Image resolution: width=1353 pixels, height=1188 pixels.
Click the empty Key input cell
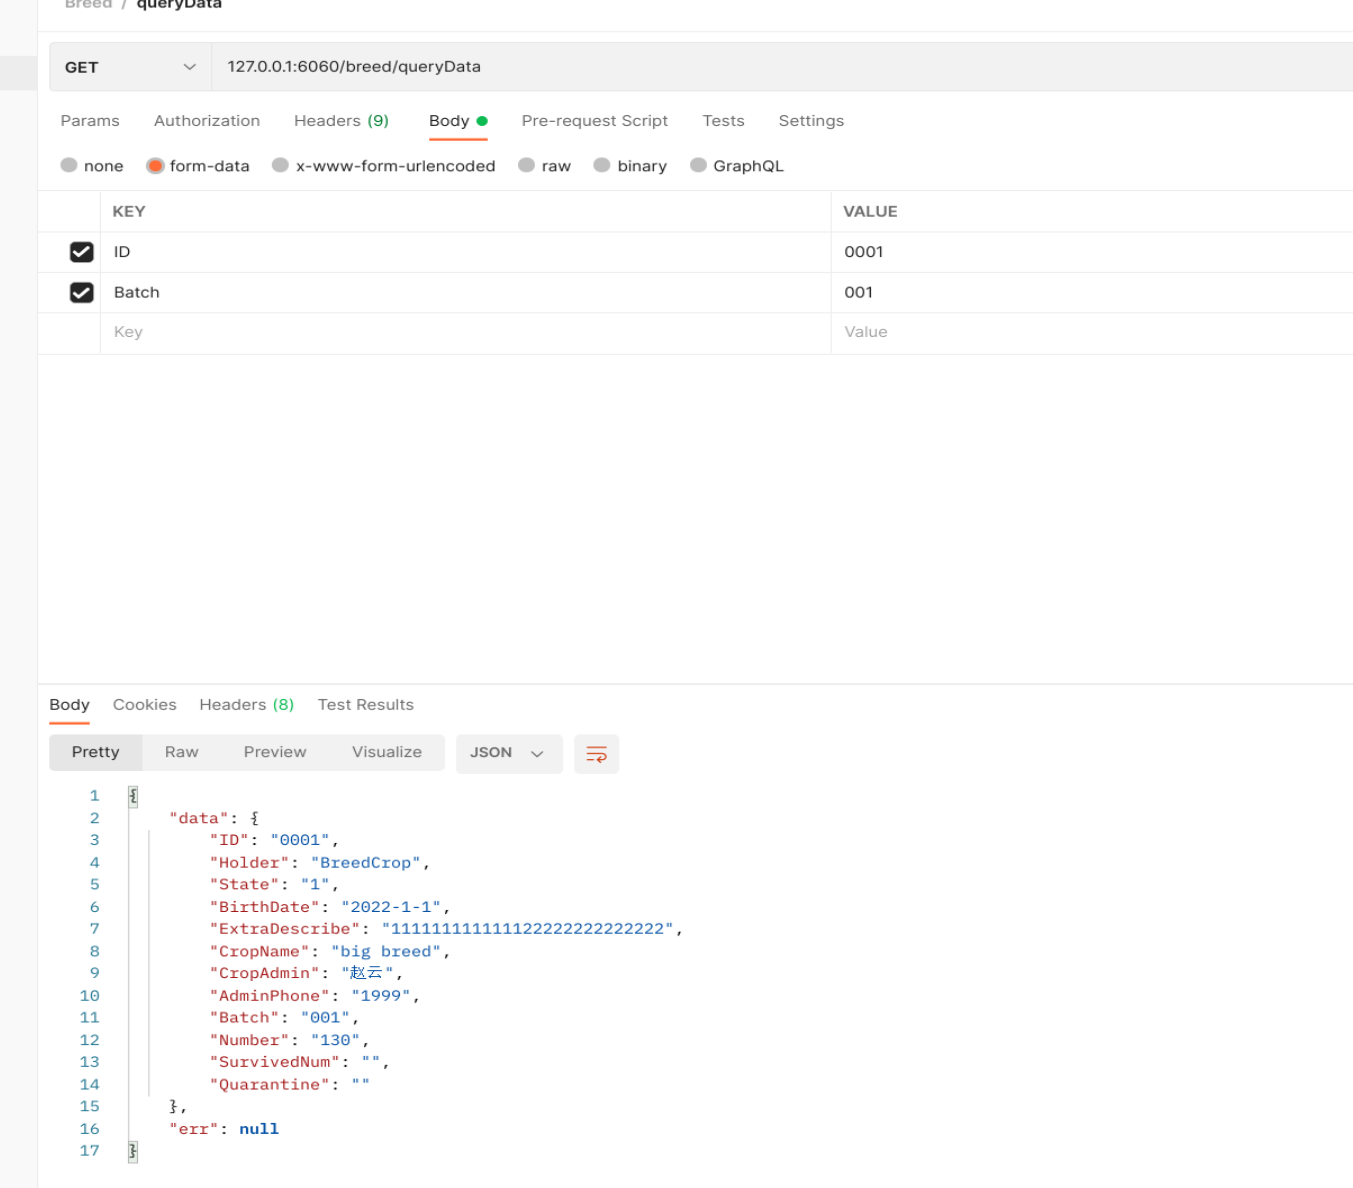465,332
